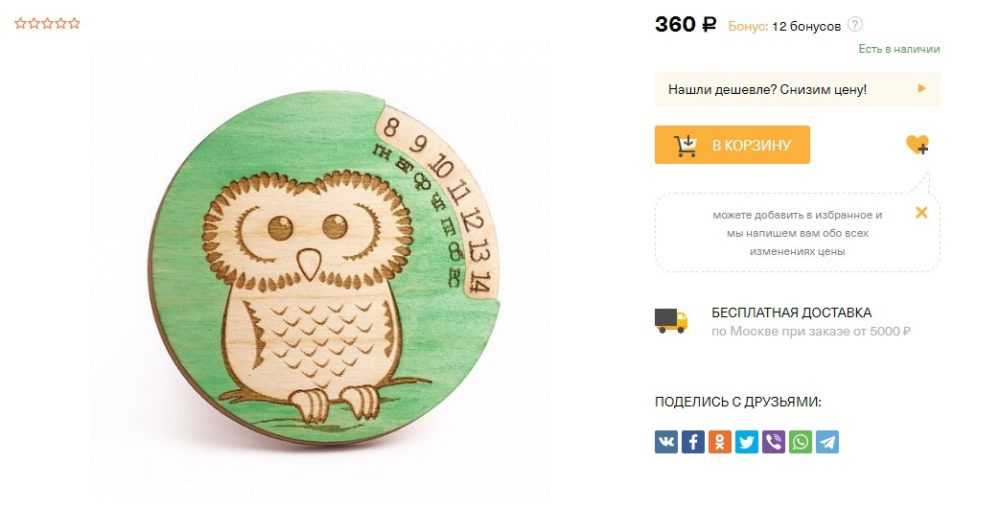The width and height of the screenshot is (1000, 509).
Task: Close the favorites tooltip (X)
Action: (921, 213)
